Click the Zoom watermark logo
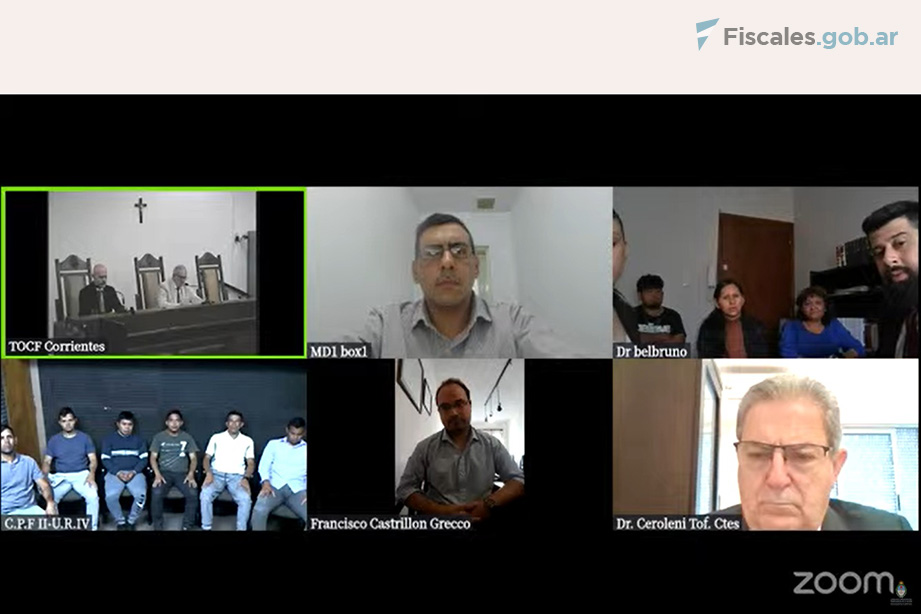 (843, 583)
